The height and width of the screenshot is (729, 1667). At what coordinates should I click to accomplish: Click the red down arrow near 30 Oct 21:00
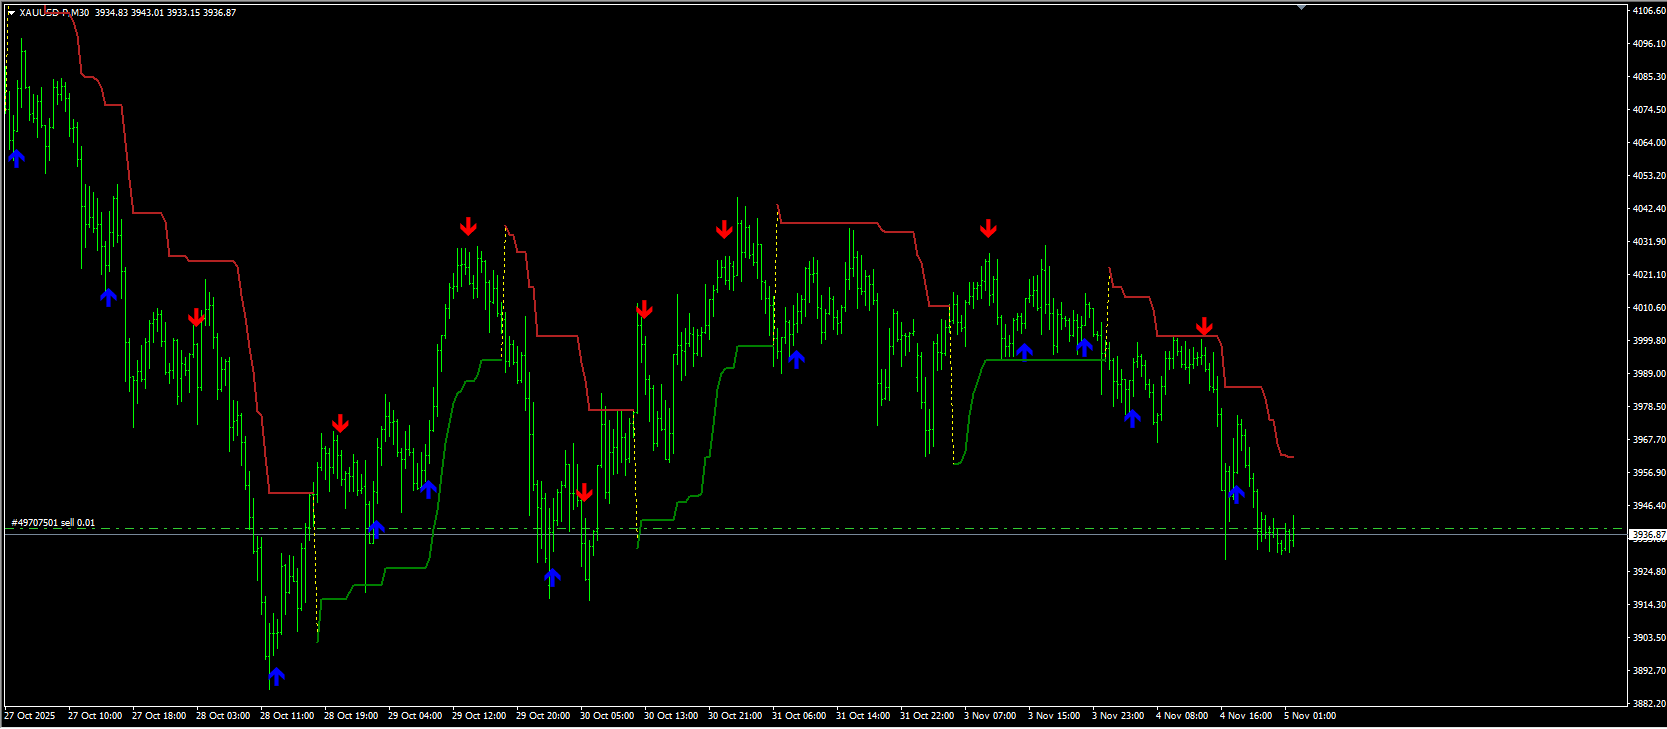(x=724, y=230)
